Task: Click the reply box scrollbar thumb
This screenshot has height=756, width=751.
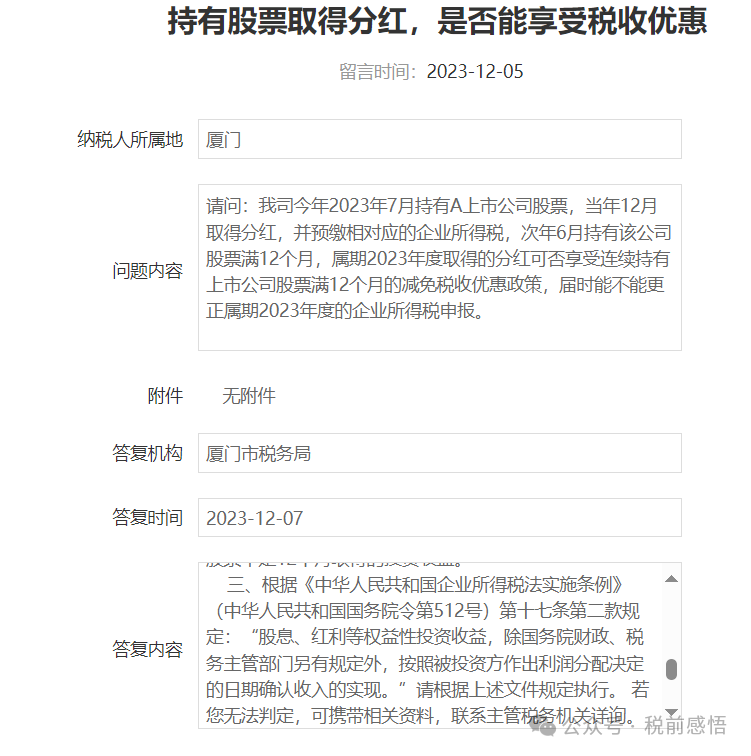Action: (x=671, y=670)
